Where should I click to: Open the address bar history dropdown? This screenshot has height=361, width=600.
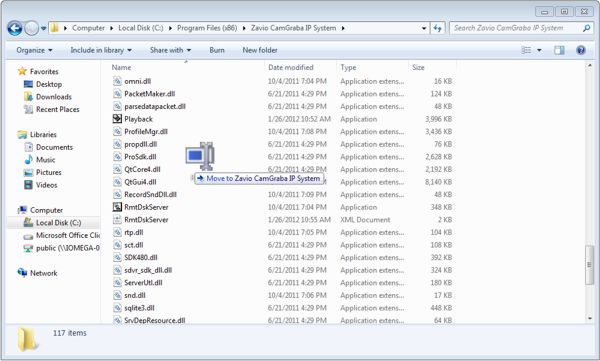pos(424,28)
